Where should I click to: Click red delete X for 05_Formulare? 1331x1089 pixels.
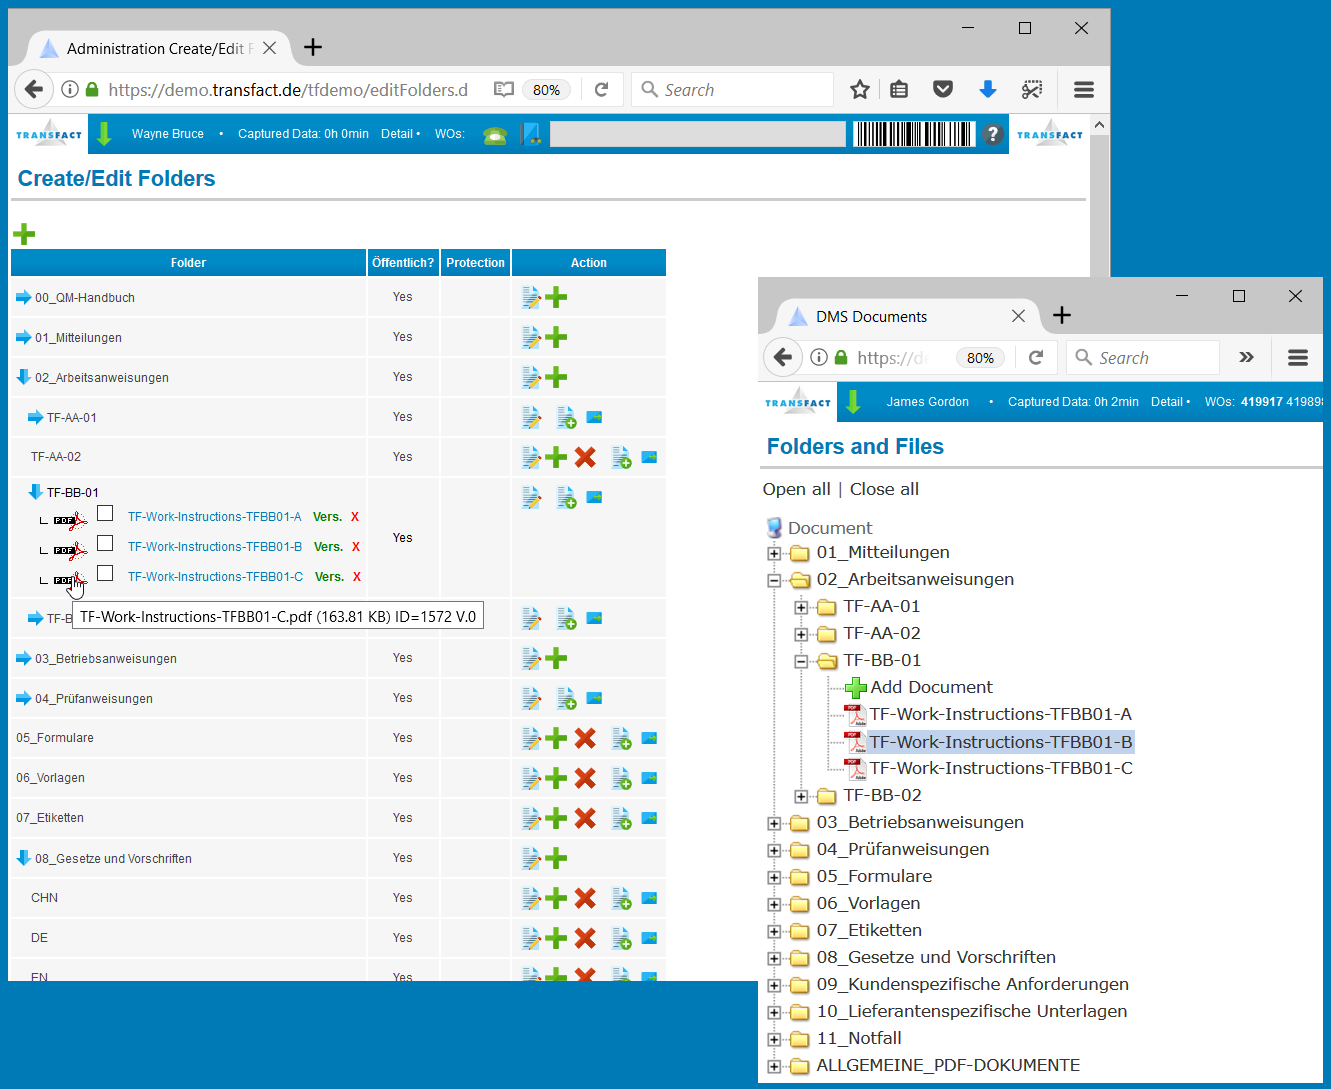[585, 738]
